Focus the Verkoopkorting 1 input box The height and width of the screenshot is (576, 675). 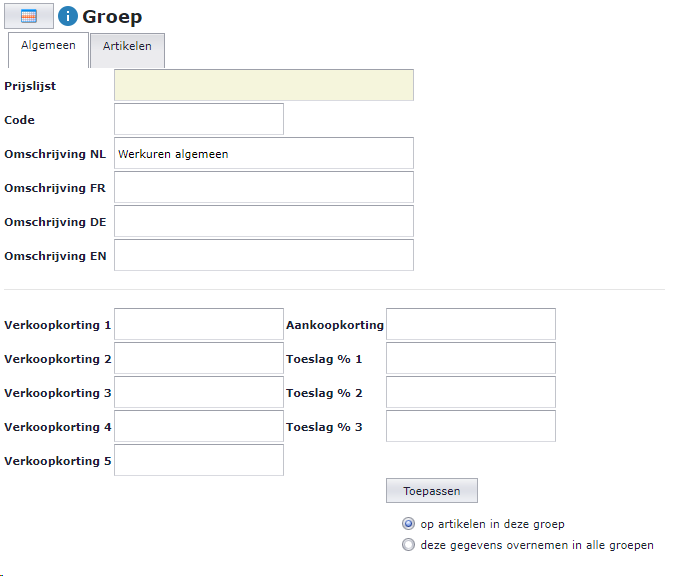pyautogui.click(x=199, y=324)
